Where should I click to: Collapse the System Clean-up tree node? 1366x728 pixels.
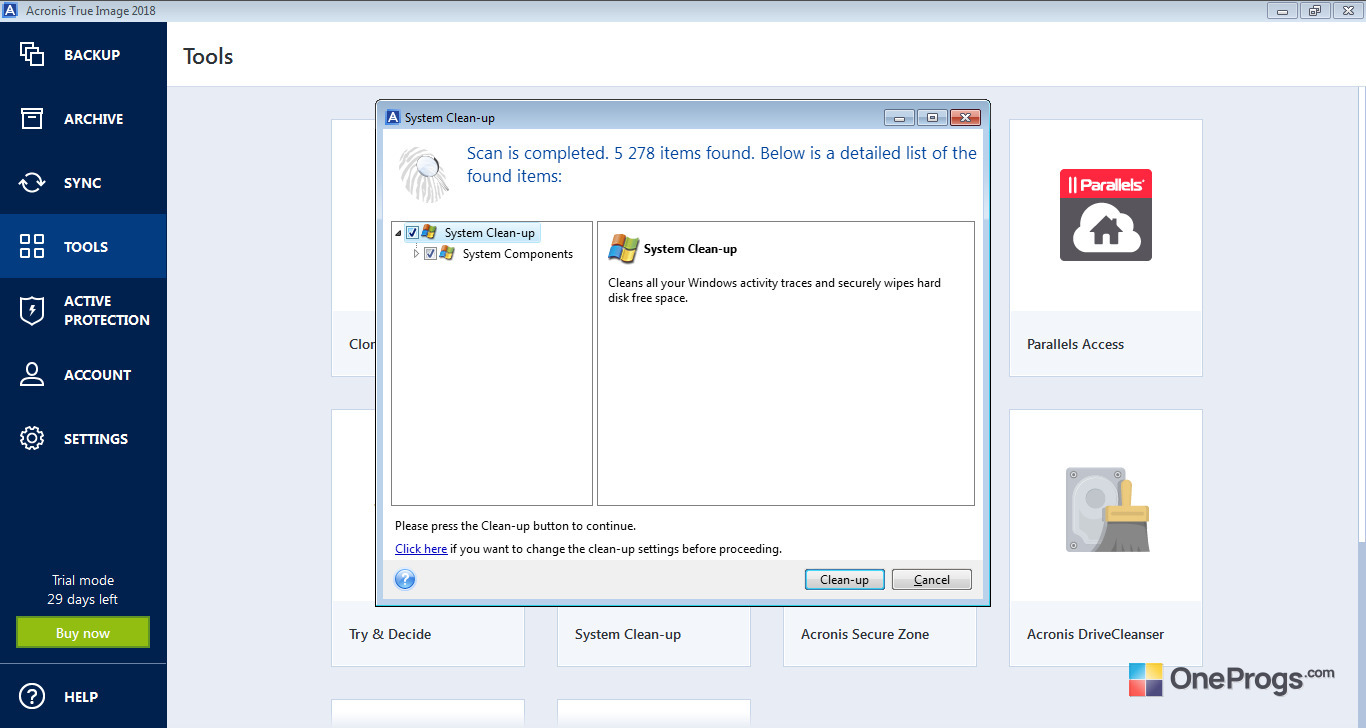point(399,233)
